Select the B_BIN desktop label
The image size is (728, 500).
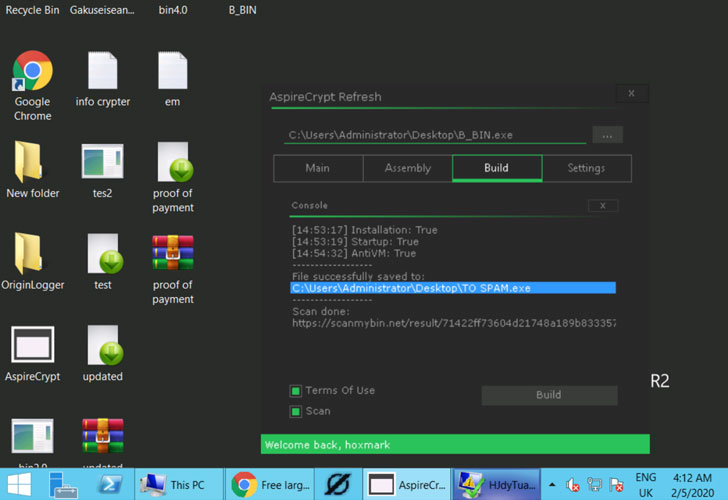(x=242, y=10)
